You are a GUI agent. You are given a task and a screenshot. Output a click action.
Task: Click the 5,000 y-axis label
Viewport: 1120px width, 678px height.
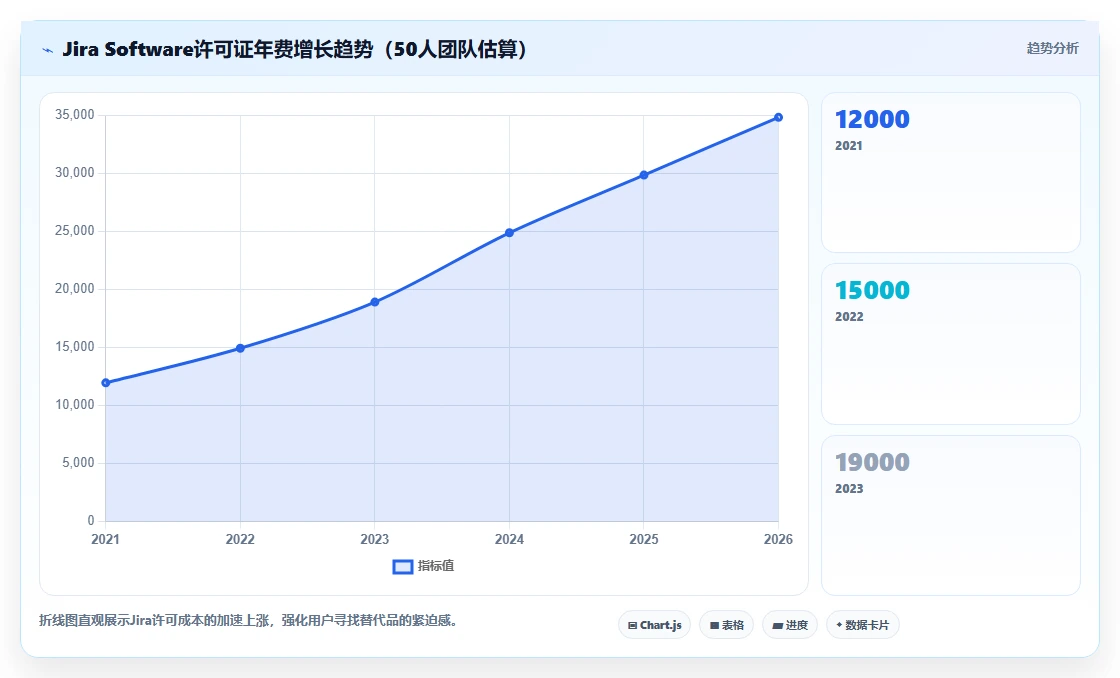click(78, 462)
